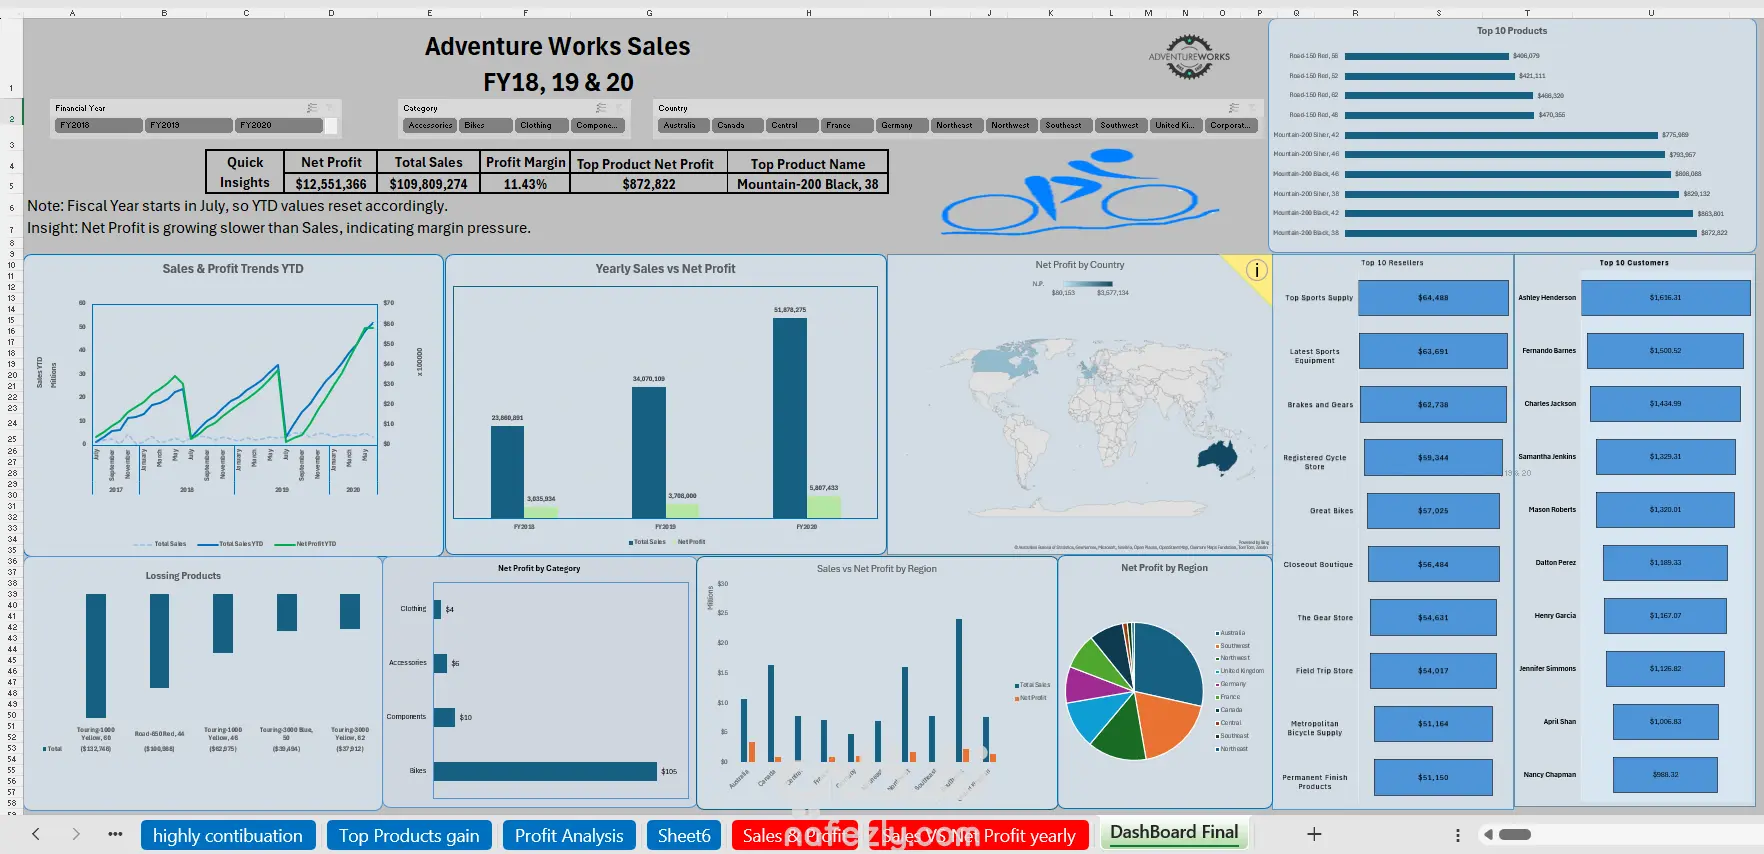Click the Insight note about margin pressure
This screenshot has height=854, width=1764.
[x=279, y=228]
